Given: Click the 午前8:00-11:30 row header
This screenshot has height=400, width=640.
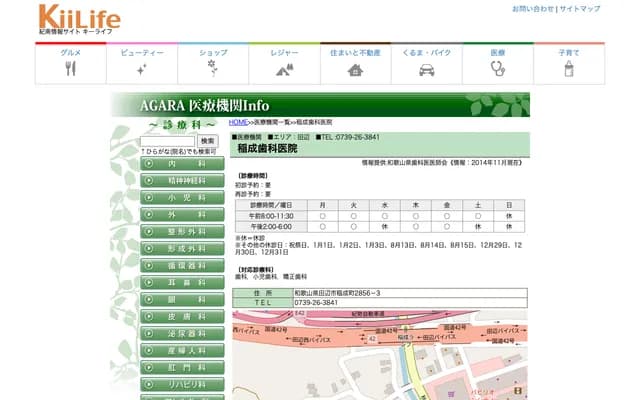Looking at the screenshot, I should [271, 216].
